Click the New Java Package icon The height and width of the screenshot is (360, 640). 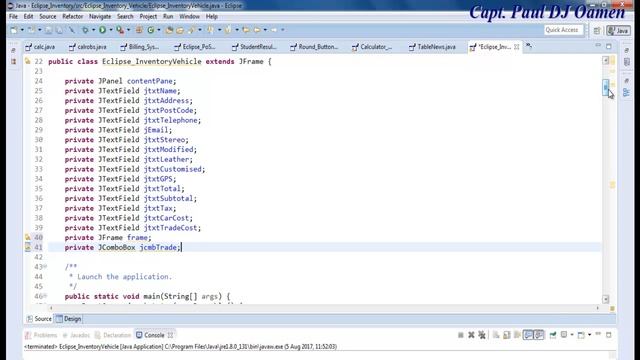pos(139,30)
